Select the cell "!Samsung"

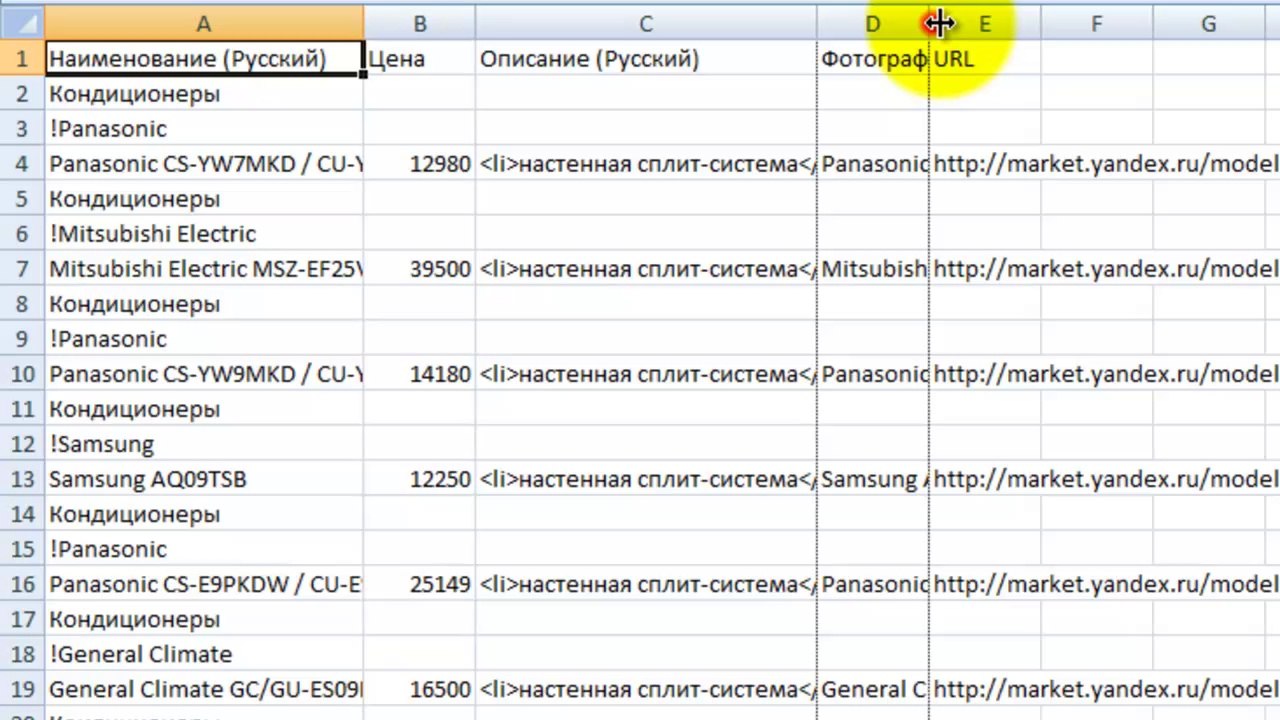click(204, 444)
